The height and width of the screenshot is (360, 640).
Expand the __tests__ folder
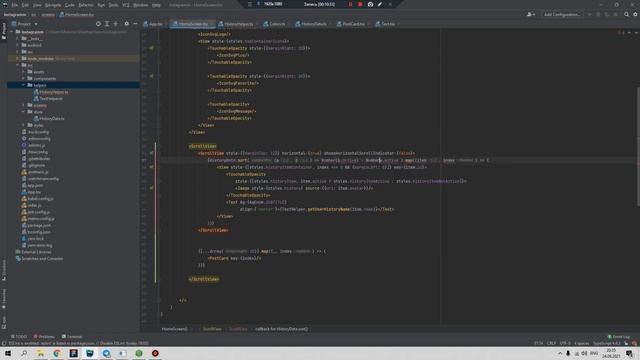click(18, 38)
